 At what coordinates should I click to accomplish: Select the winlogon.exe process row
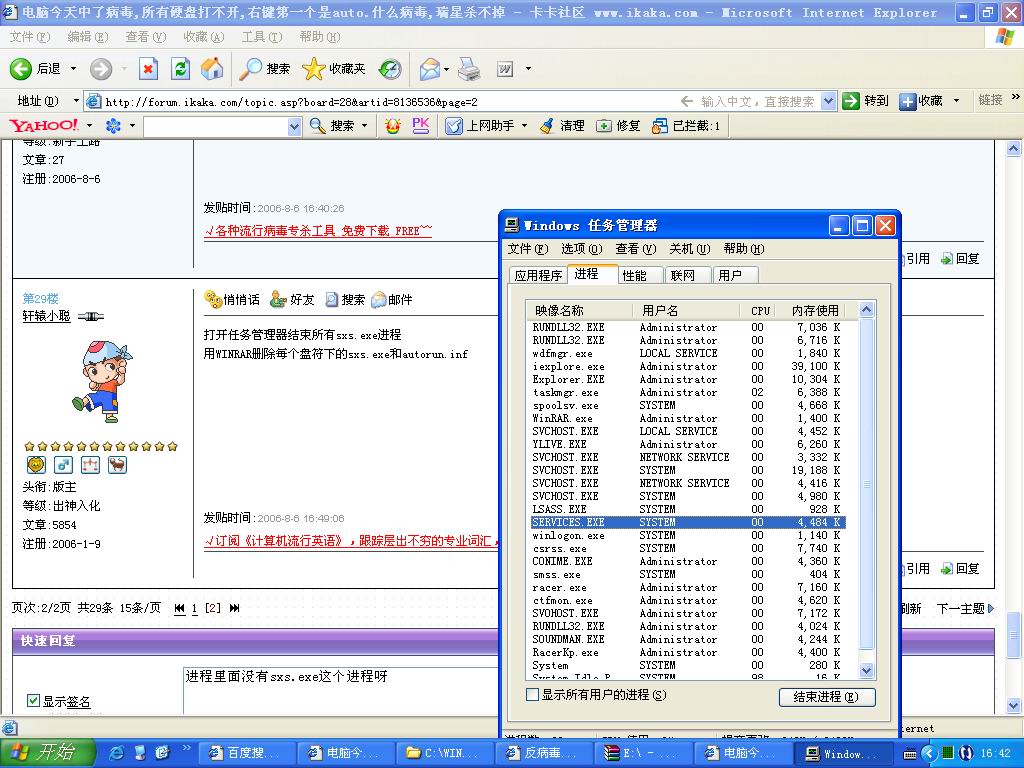tap(568, 535)
